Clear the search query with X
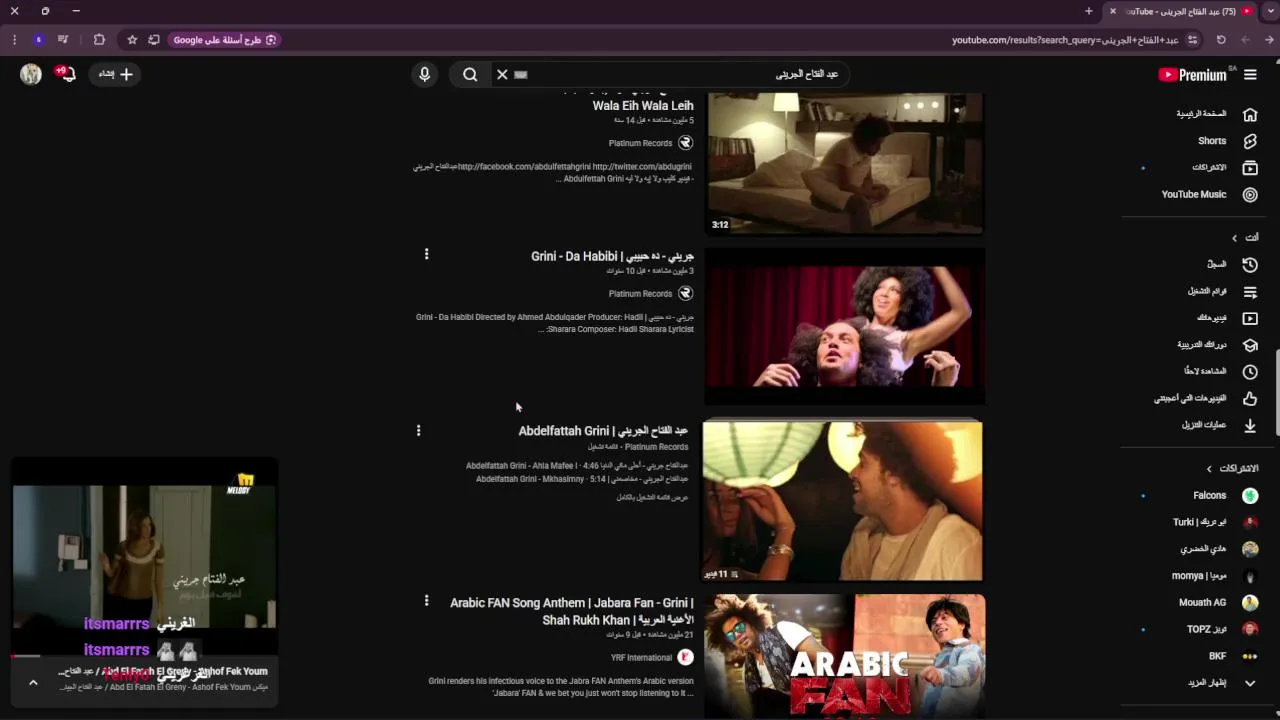 502,74
